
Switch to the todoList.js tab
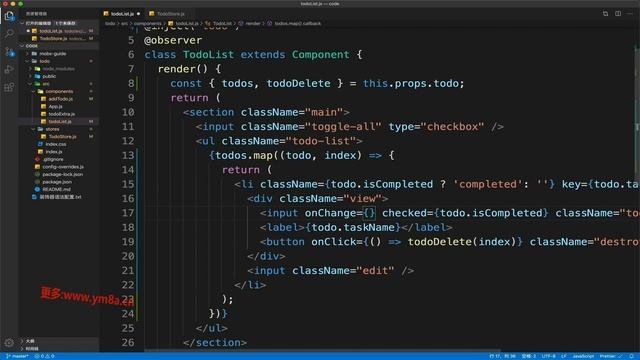coord(122,14)
